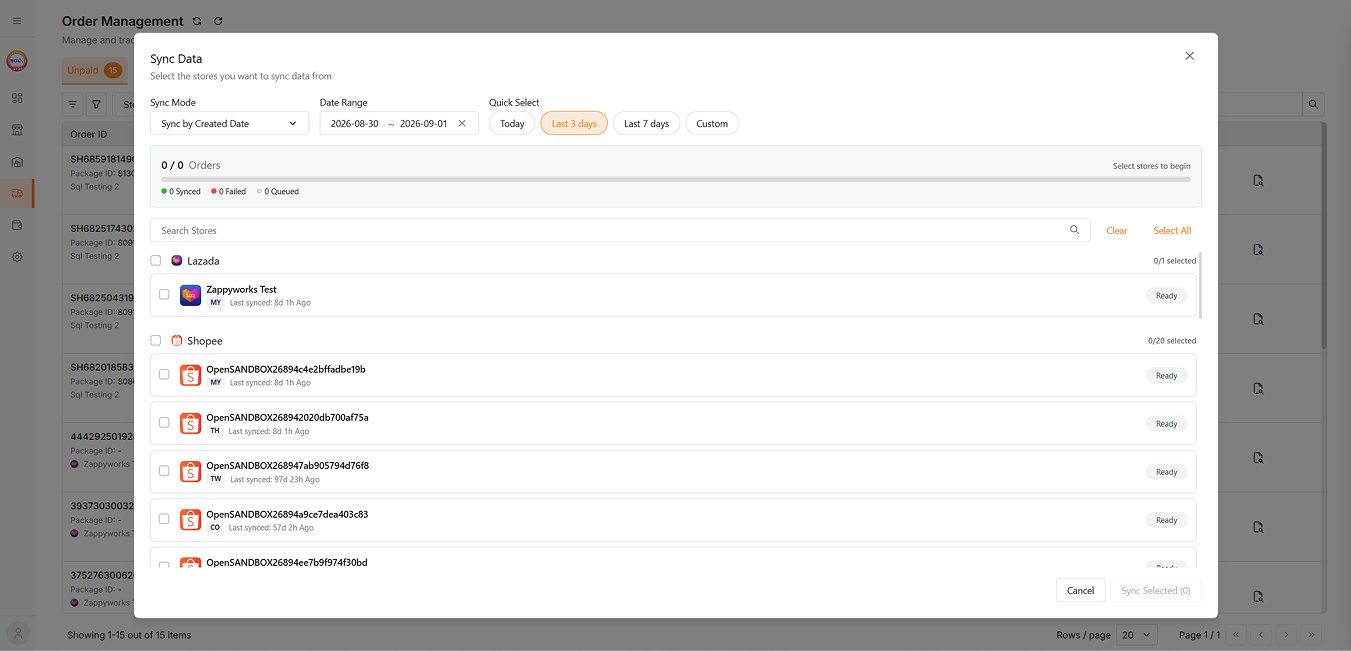The width and height of the screenshot is (1351, 651).
Task: Click the store list scrollbar in dialog
Action: [1200, 285]
